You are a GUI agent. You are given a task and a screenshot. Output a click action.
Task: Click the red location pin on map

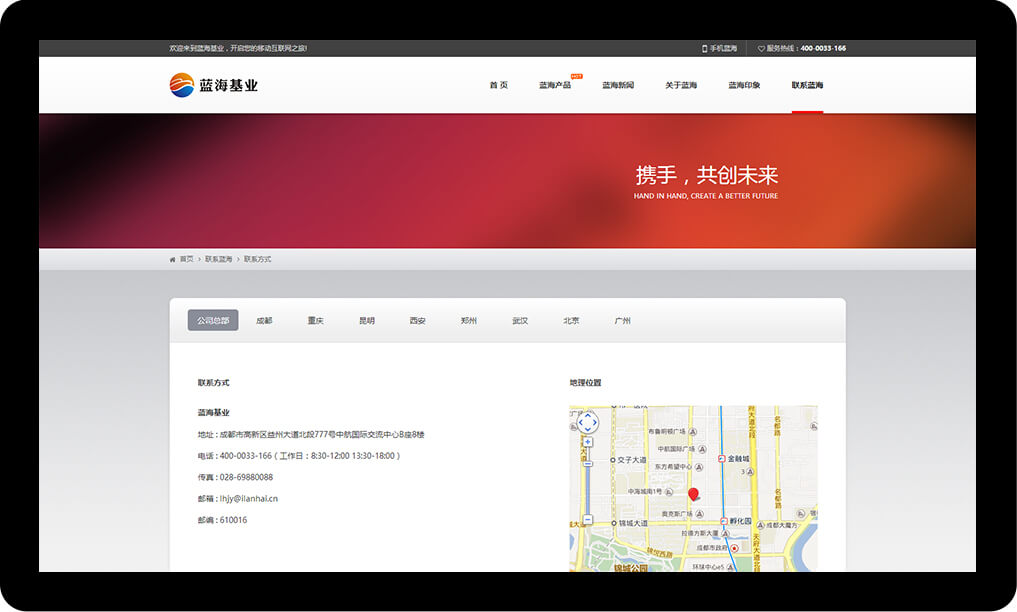[693, 494]
